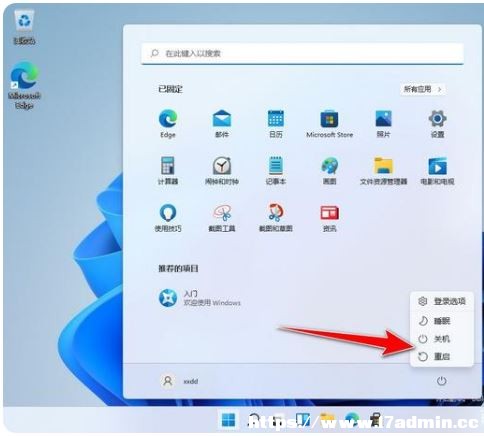Click the power button in Start menu
Screen dimensions: 484x436
tap(441, 381)
